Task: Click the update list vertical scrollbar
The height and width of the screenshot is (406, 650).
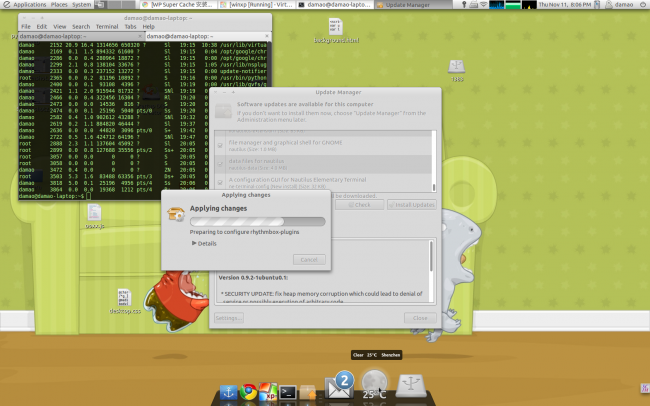Action: [x=434, y=161]
